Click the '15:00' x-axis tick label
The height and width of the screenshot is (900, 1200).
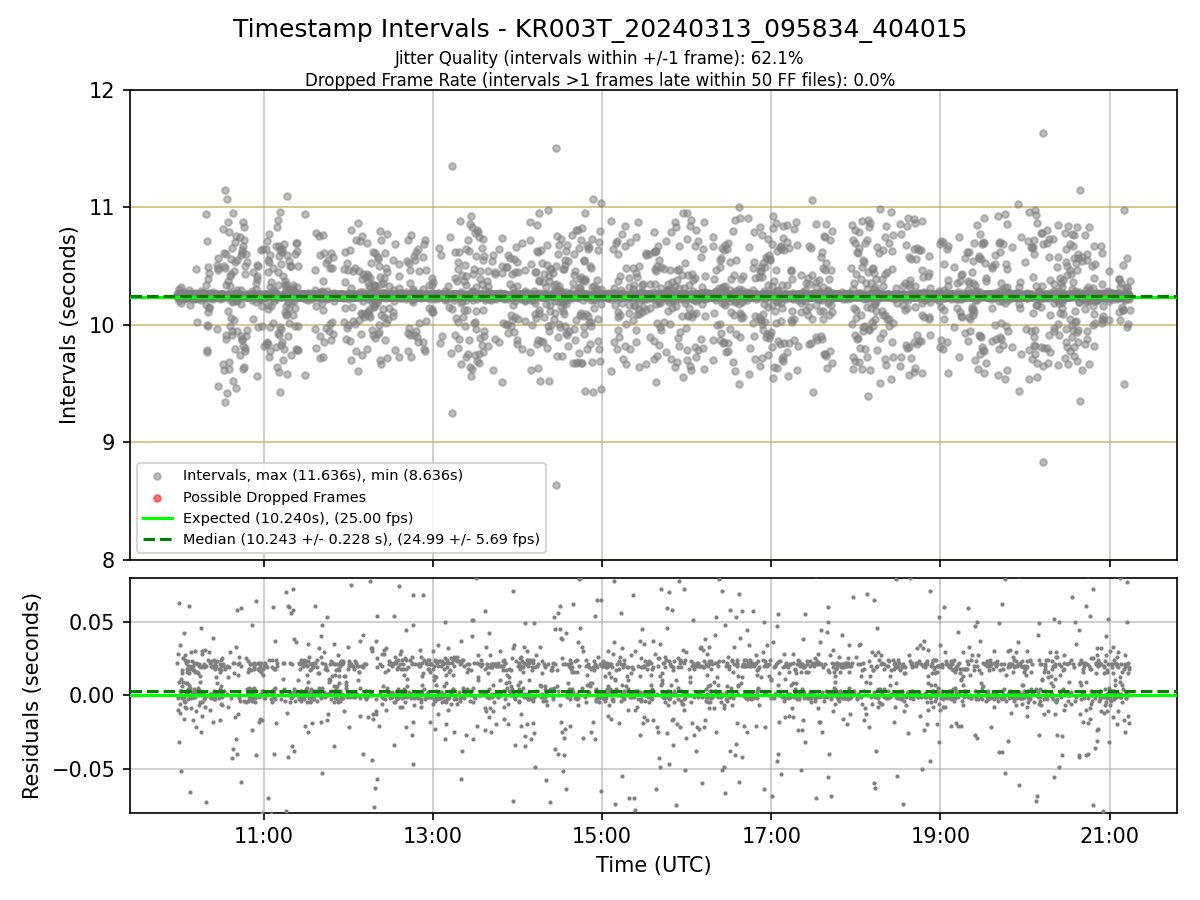(x=602, y=835)
